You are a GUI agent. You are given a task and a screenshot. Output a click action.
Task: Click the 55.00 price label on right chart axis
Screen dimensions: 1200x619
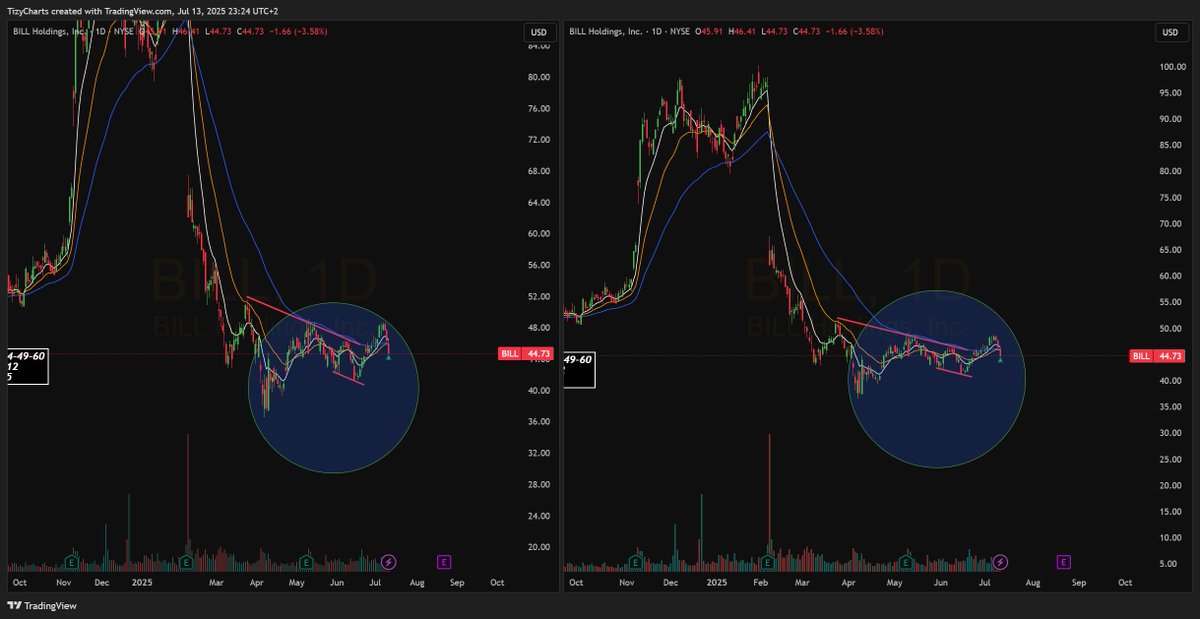click(1171, 302)
